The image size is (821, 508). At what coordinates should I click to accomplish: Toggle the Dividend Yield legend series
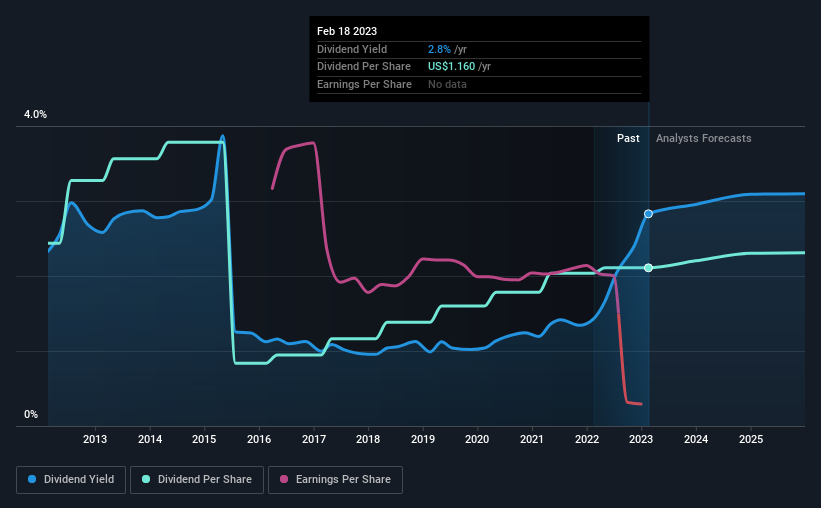coord(71,480)
